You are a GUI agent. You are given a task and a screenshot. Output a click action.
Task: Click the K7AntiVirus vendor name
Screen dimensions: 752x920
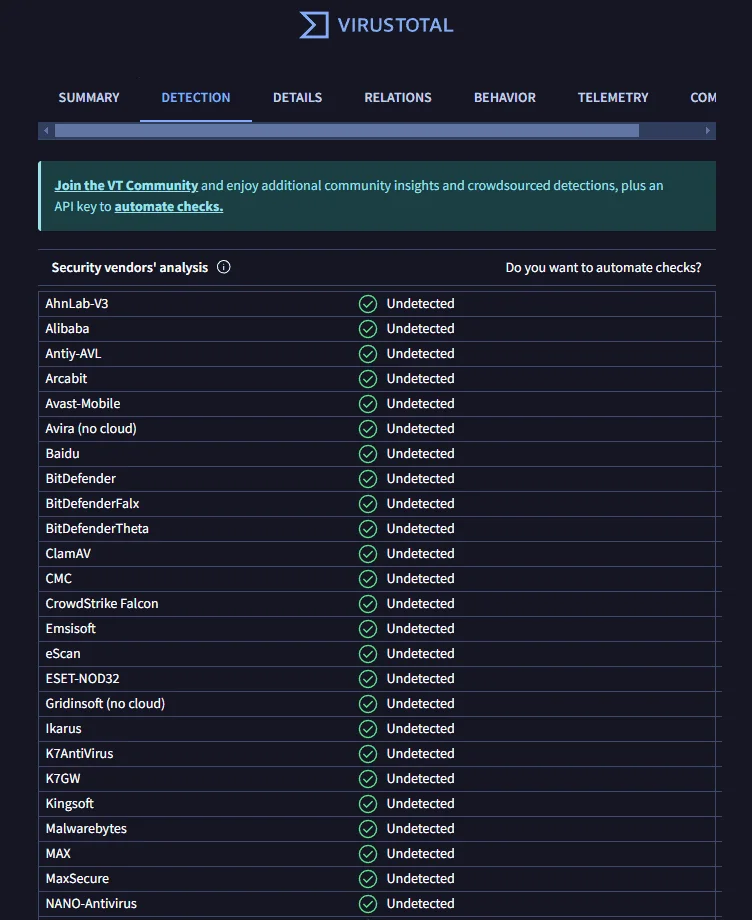tap(79, 754)
